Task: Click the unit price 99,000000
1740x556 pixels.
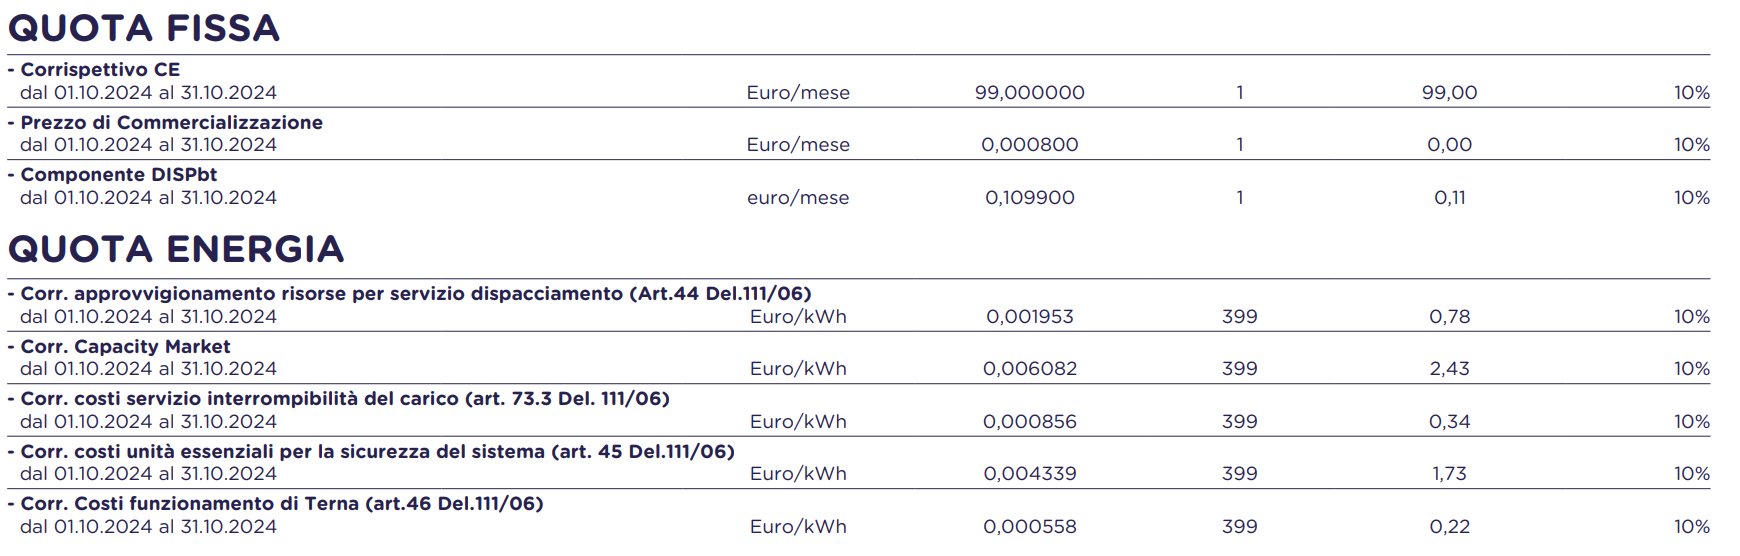Action: click(1029, 93)
